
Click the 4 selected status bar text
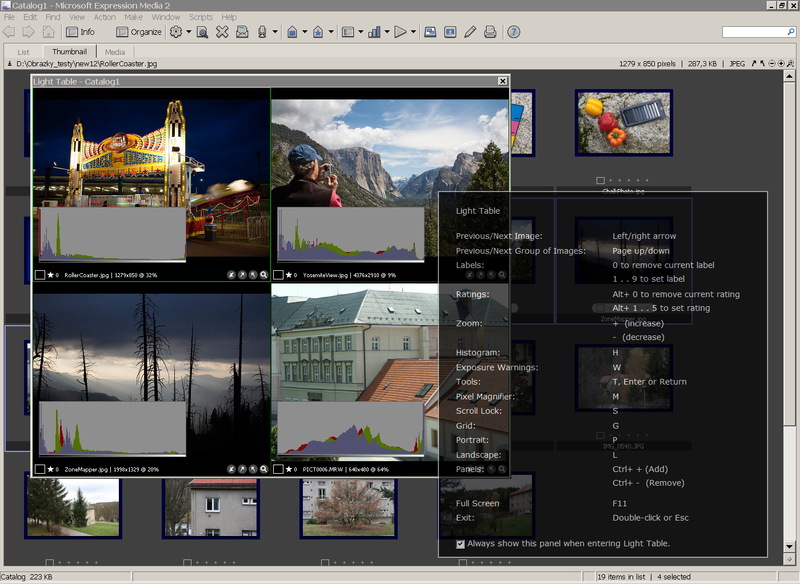(673, 577)
